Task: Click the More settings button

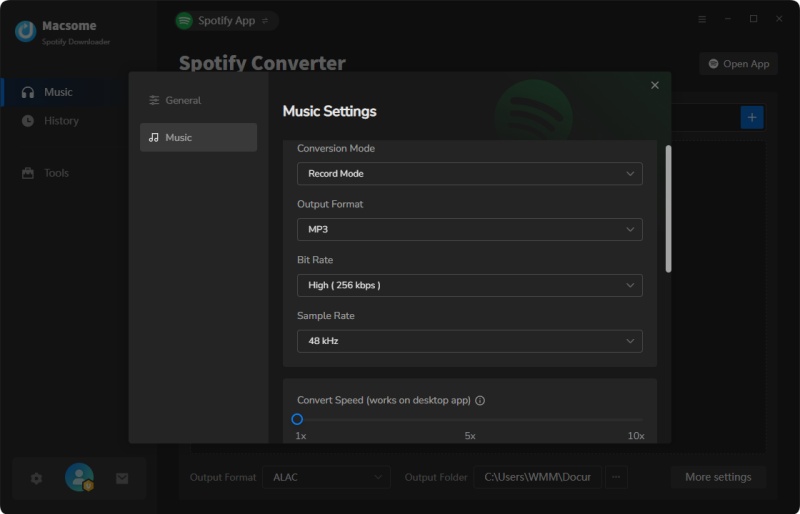Action: pyautogui.click(x=718, y=477)
